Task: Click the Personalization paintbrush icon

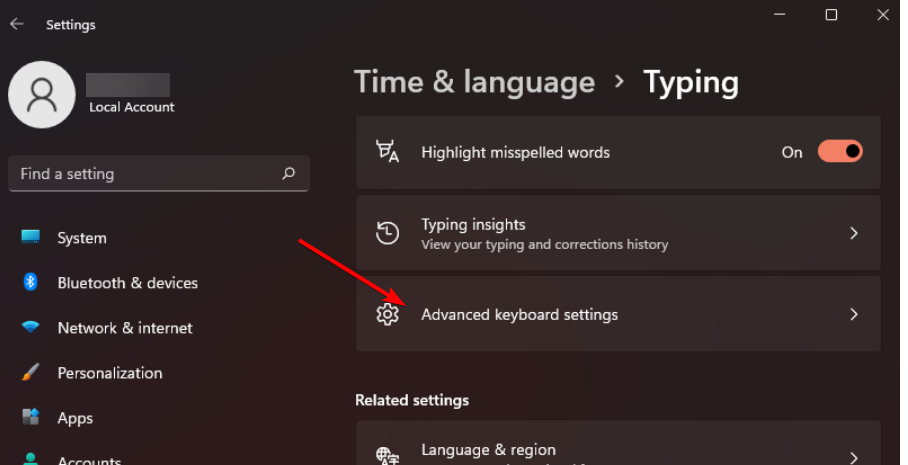Action: [31, 373]
